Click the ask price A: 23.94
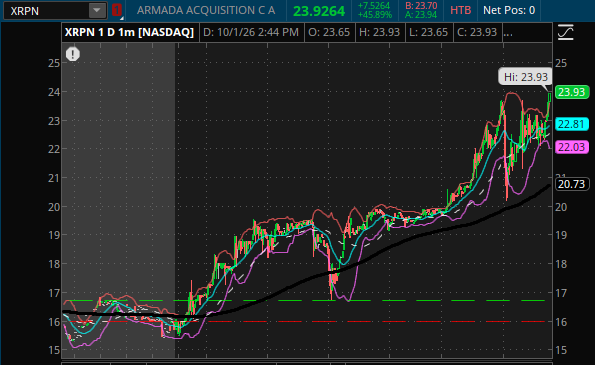The image size is (595, 365). [421, 15]
